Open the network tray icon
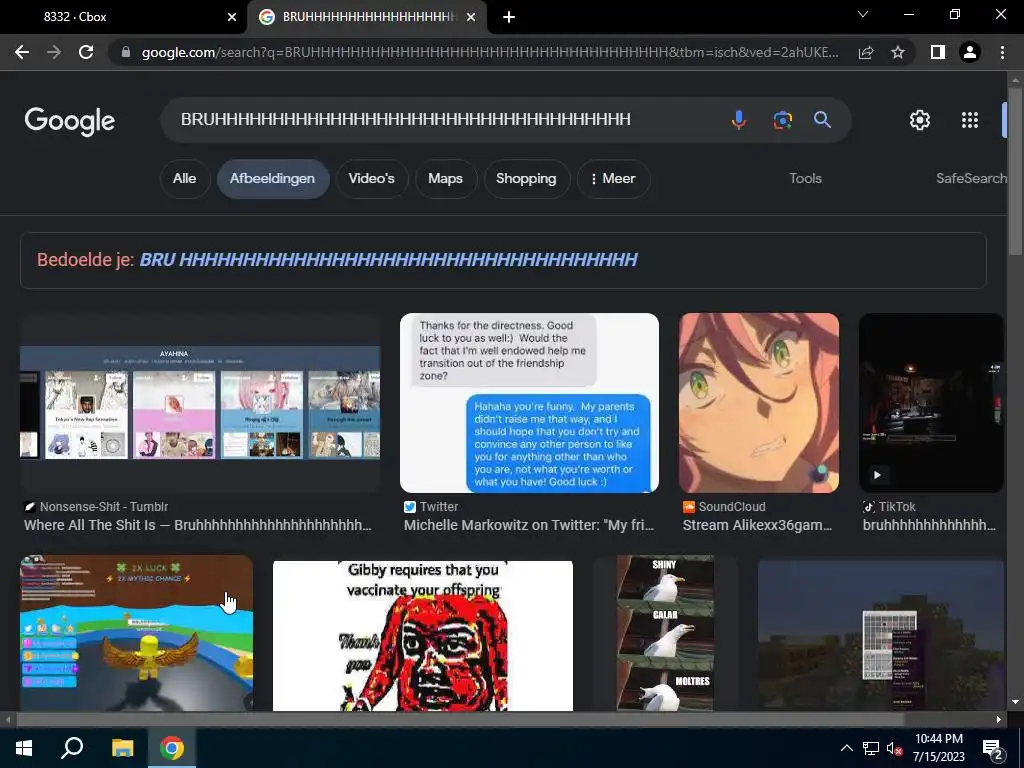The image size is (1024, 768). (871, 748)
